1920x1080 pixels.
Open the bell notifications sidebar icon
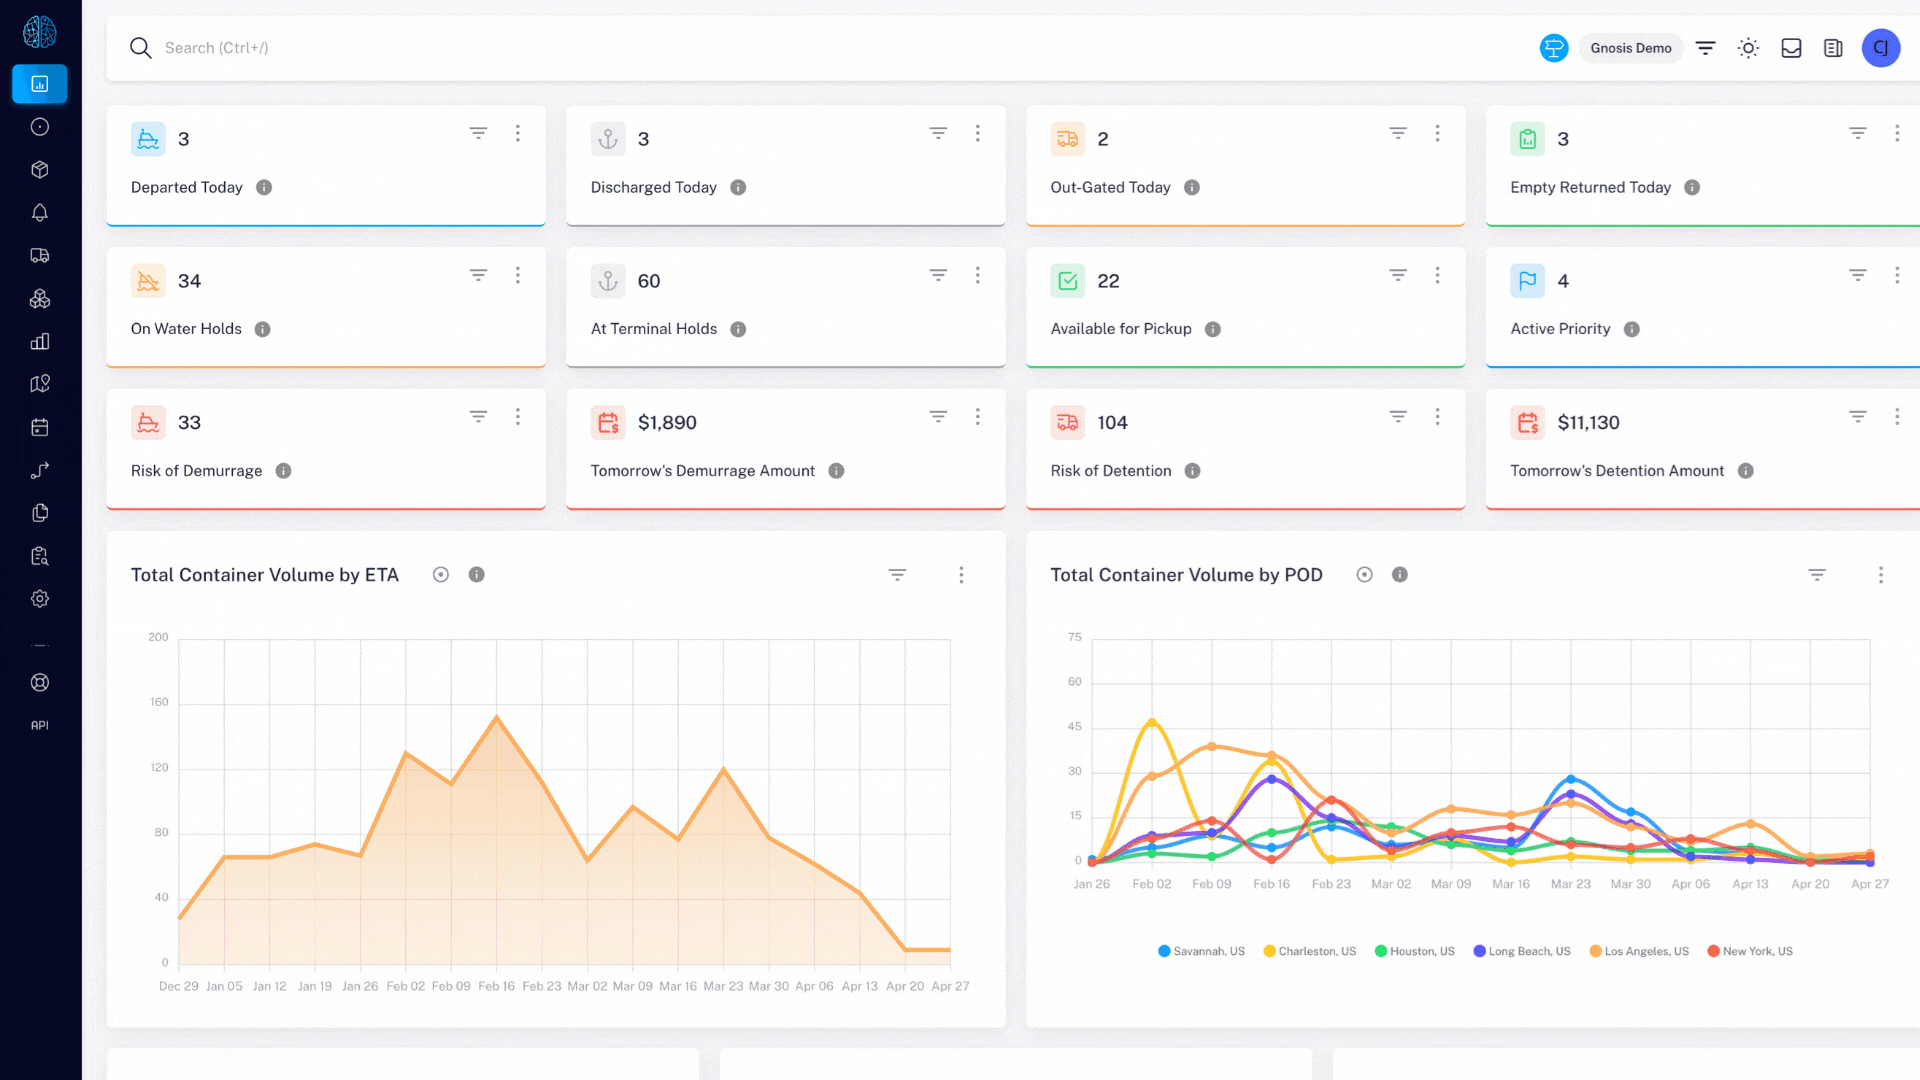pyautogui.click(x=40, y=213)
